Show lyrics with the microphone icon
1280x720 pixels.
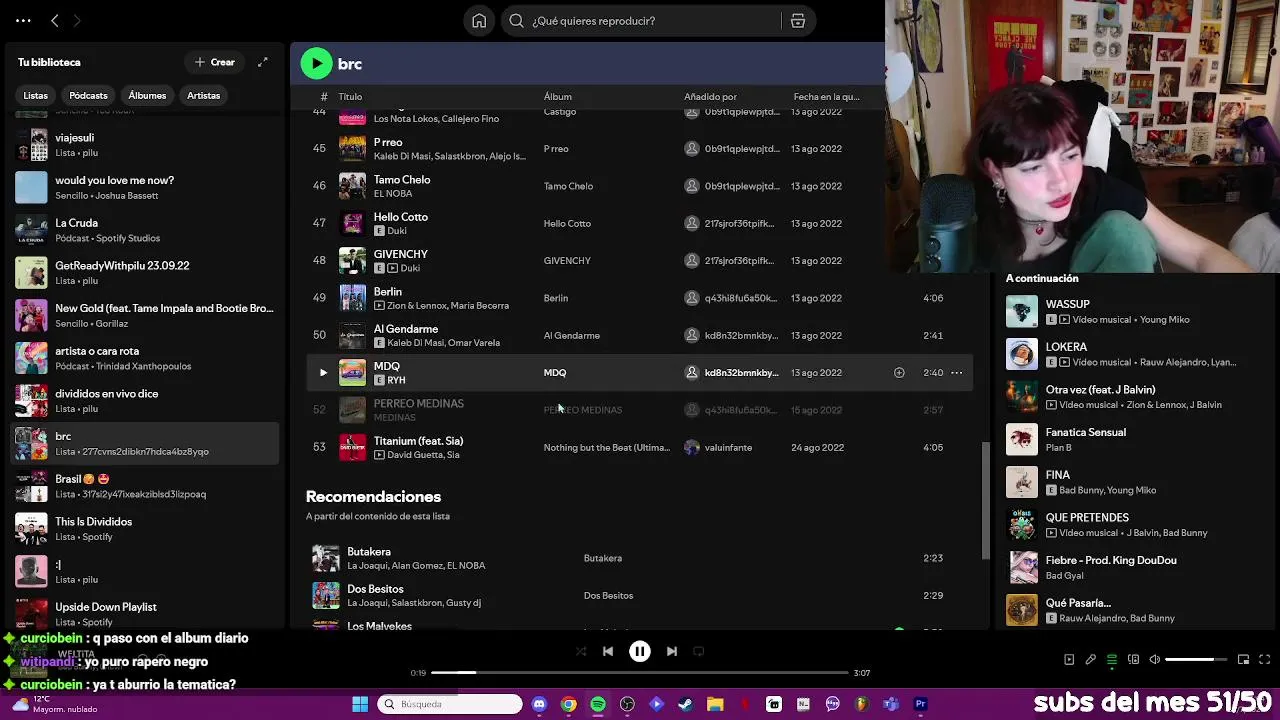pos(1091,660)
